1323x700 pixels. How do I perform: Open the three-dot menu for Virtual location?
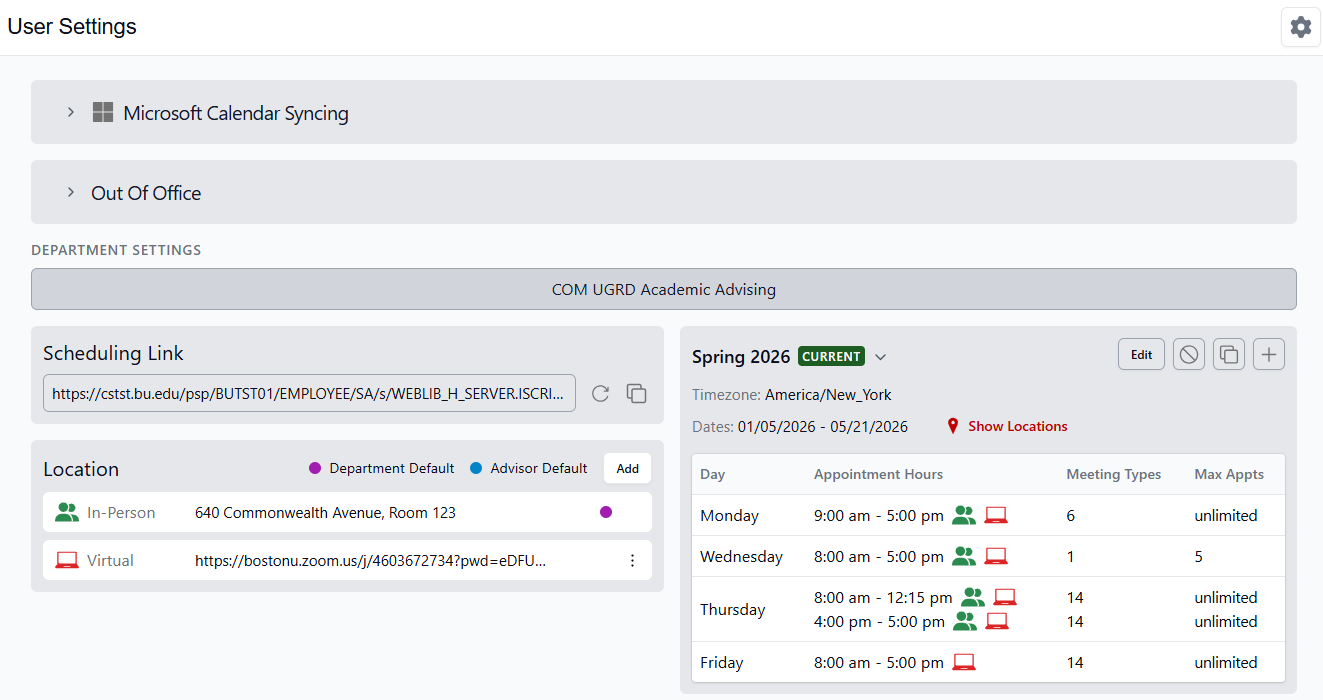tap(632, 560)
